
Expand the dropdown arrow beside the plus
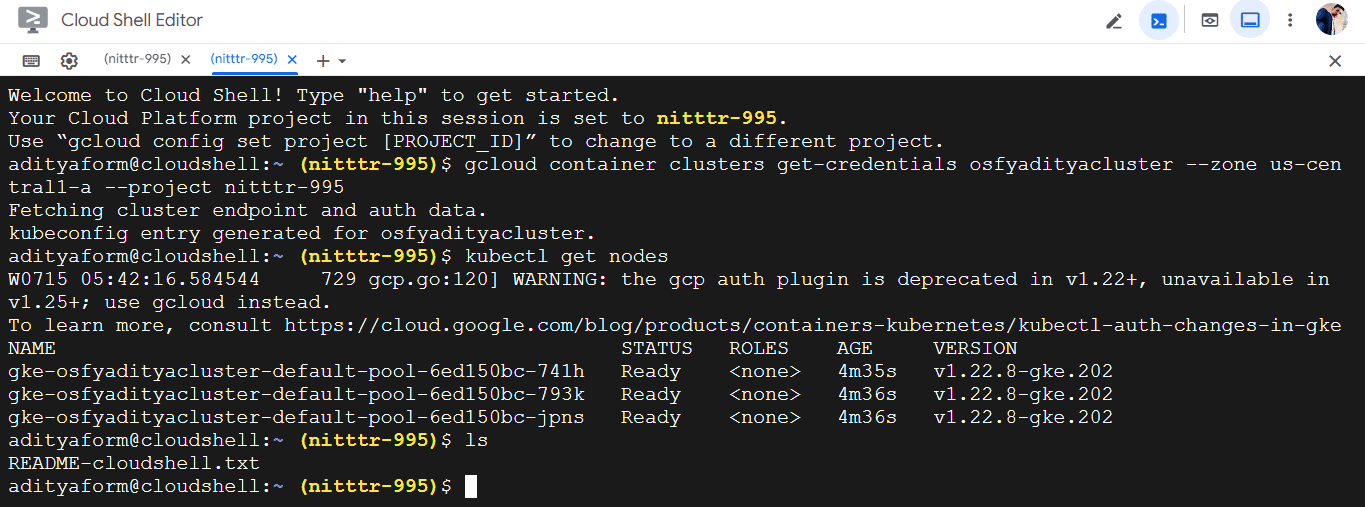click(342, 61)
